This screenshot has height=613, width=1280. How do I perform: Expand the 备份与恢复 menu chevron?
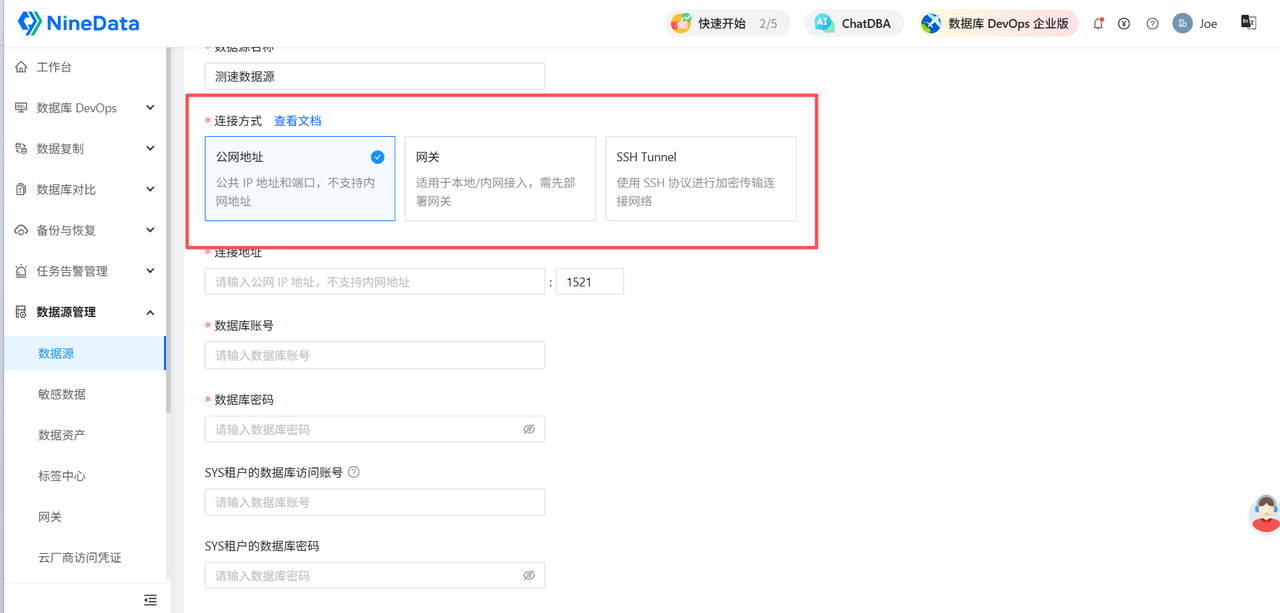click(150, 230)
